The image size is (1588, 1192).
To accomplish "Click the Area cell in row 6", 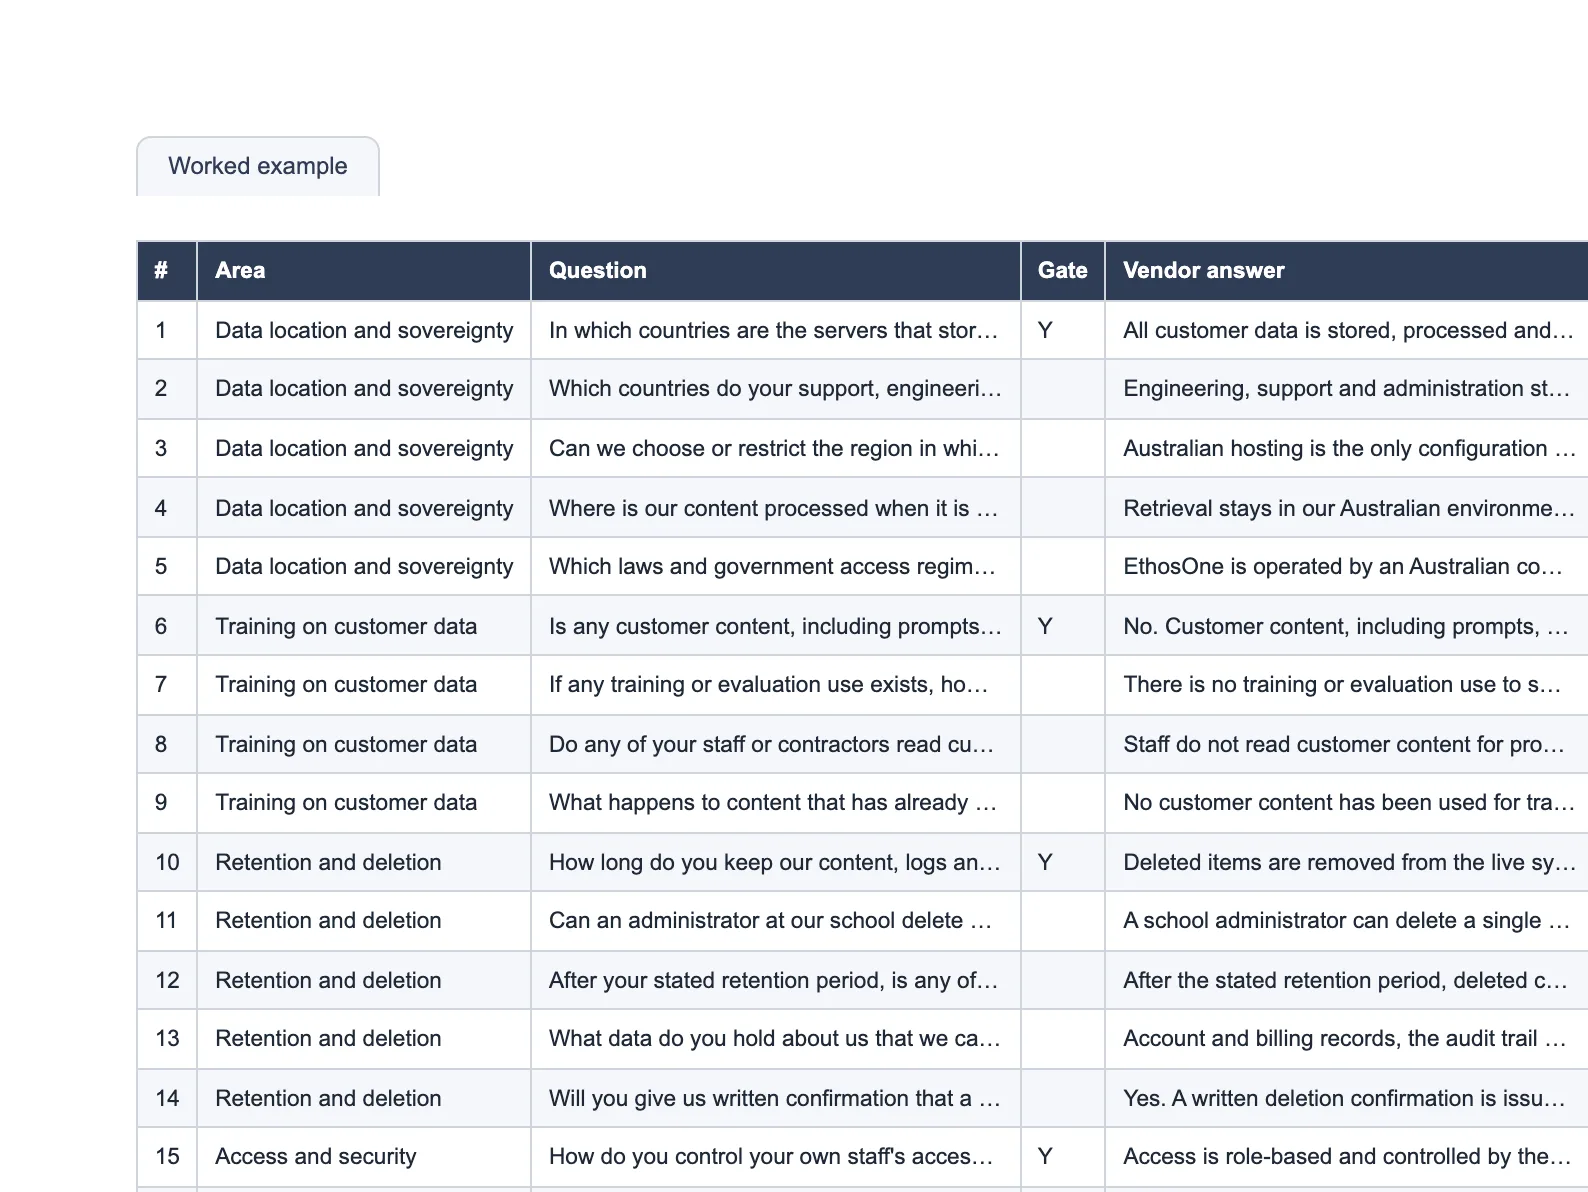I will pyautogui.click(x=364, y=626).
